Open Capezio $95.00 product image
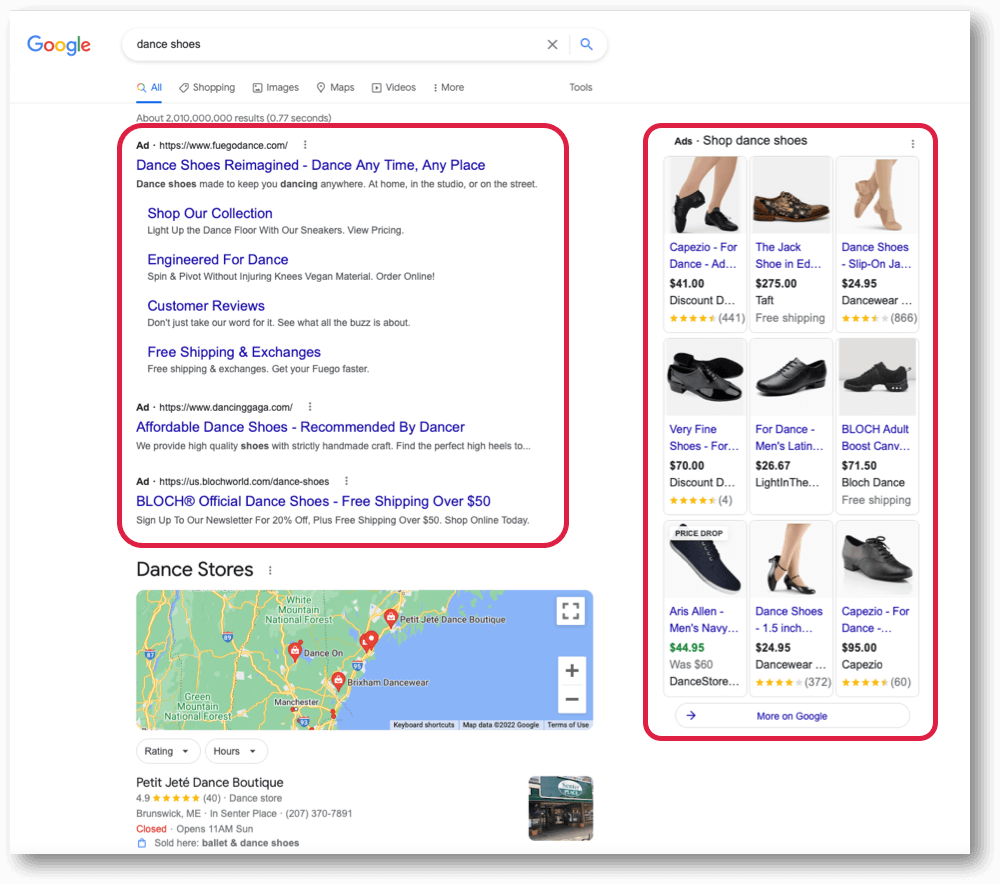 [878, 559]
